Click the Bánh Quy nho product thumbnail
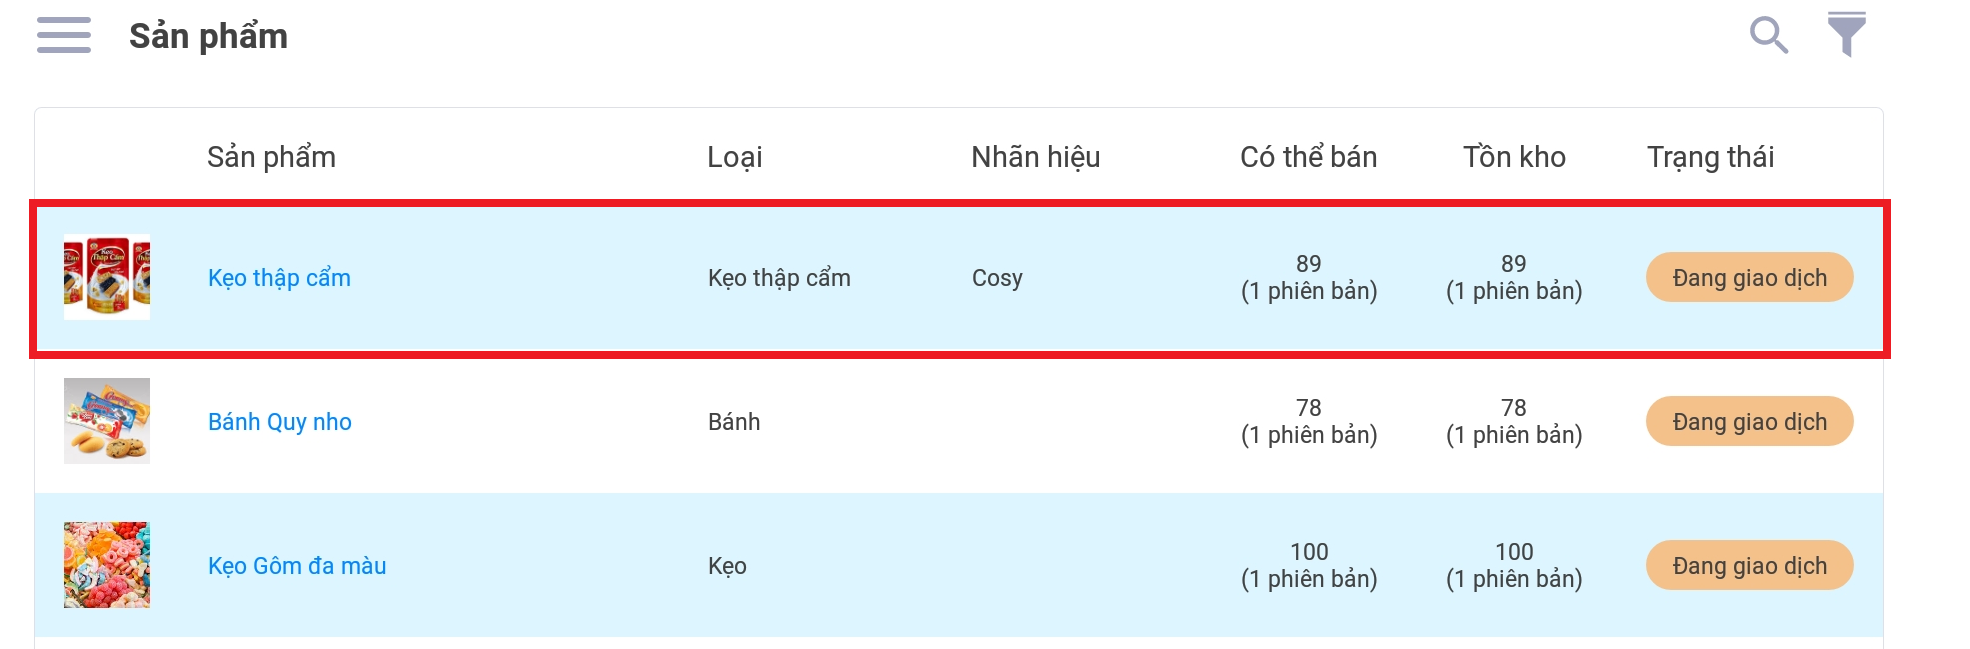 [x=107, y=421]
